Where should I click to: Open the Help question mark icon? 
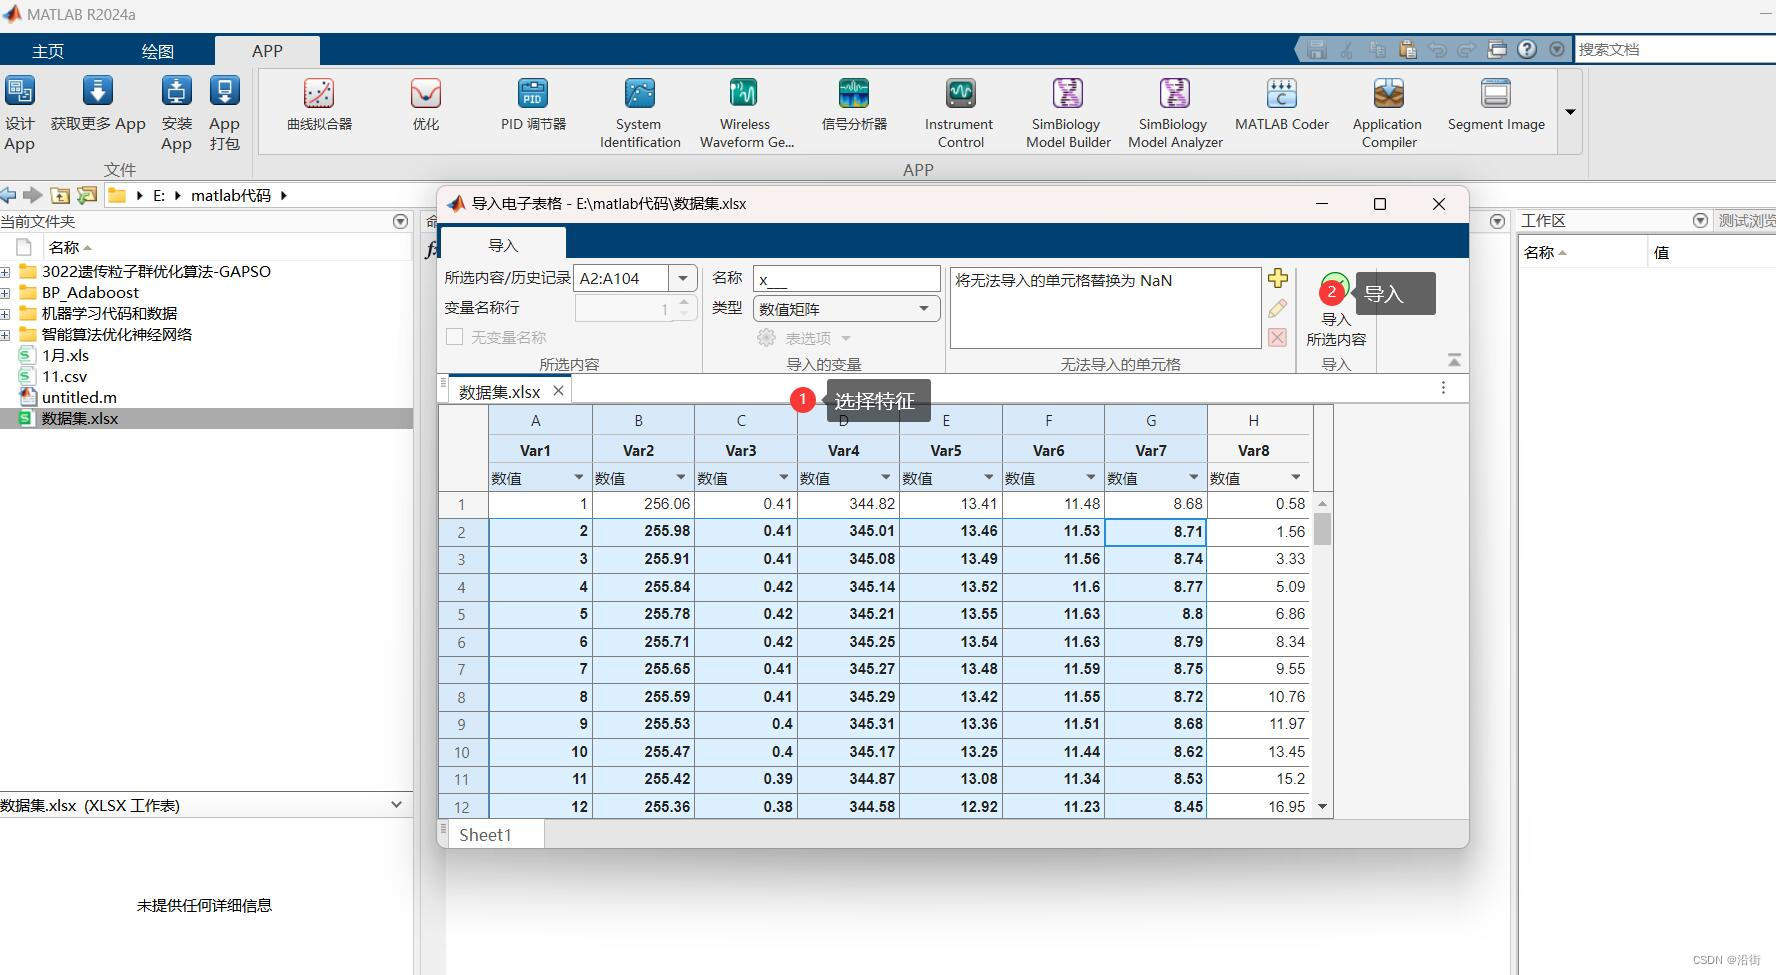click(x=1527, y=49)
